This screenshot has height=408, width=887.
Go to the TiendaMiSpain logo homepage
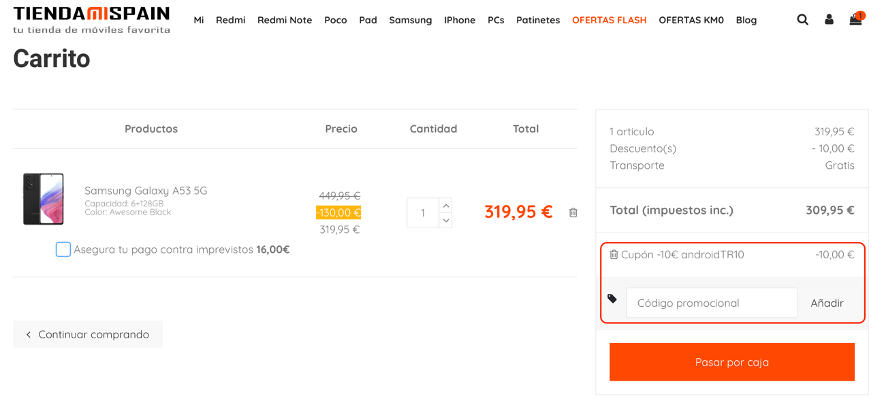92,20
